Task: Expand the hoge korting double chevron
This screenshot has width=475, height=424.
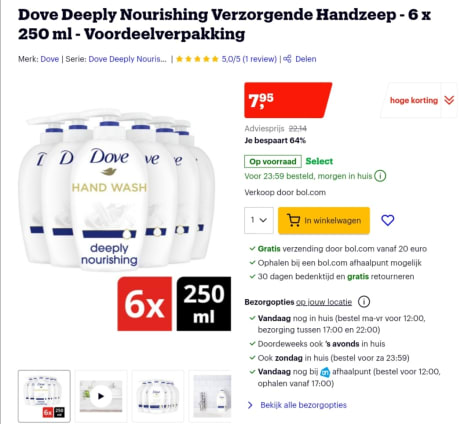Action: tap(449, 100)
